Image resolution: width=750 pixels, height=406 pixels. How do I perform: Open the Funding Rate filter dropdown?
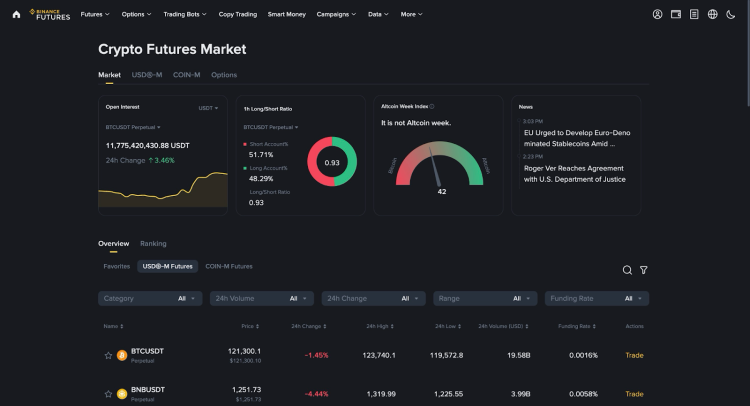click(597, 298)
